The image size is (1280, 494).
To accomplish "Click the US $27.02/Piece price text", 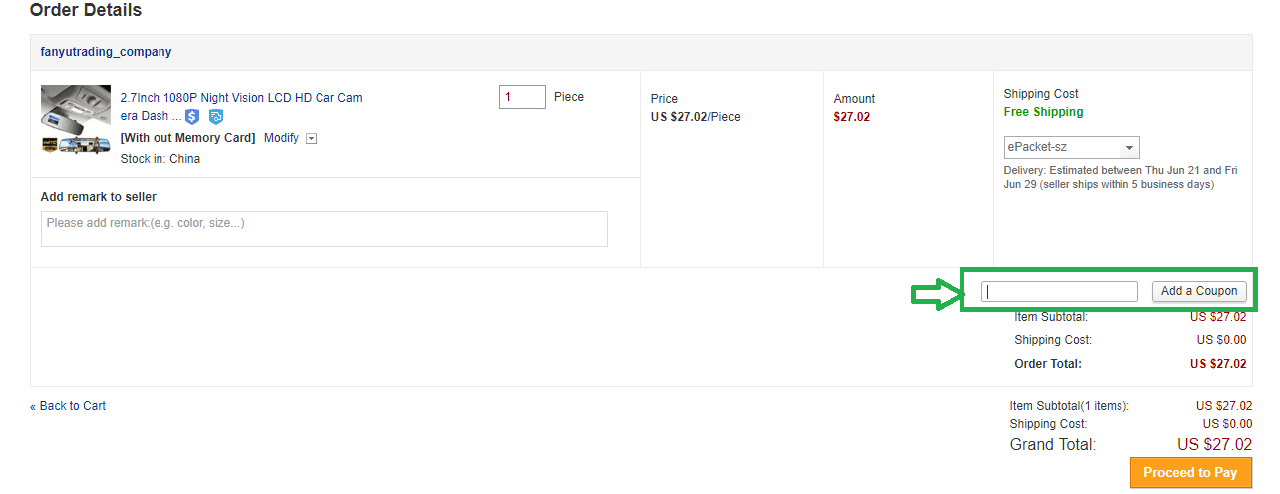I will [x=696, y=117].
